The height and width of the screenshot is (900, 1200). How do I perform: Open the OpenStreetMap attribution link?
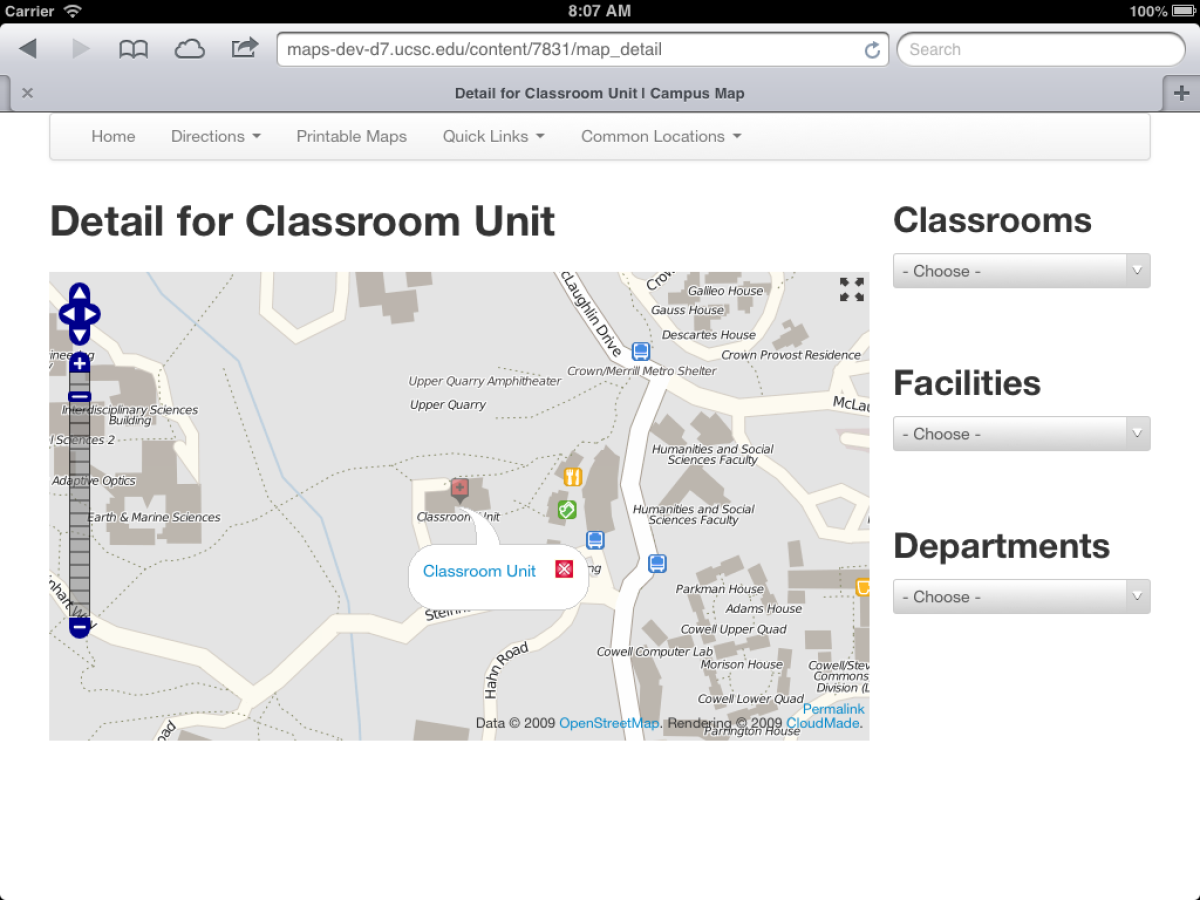coord(608,723)
